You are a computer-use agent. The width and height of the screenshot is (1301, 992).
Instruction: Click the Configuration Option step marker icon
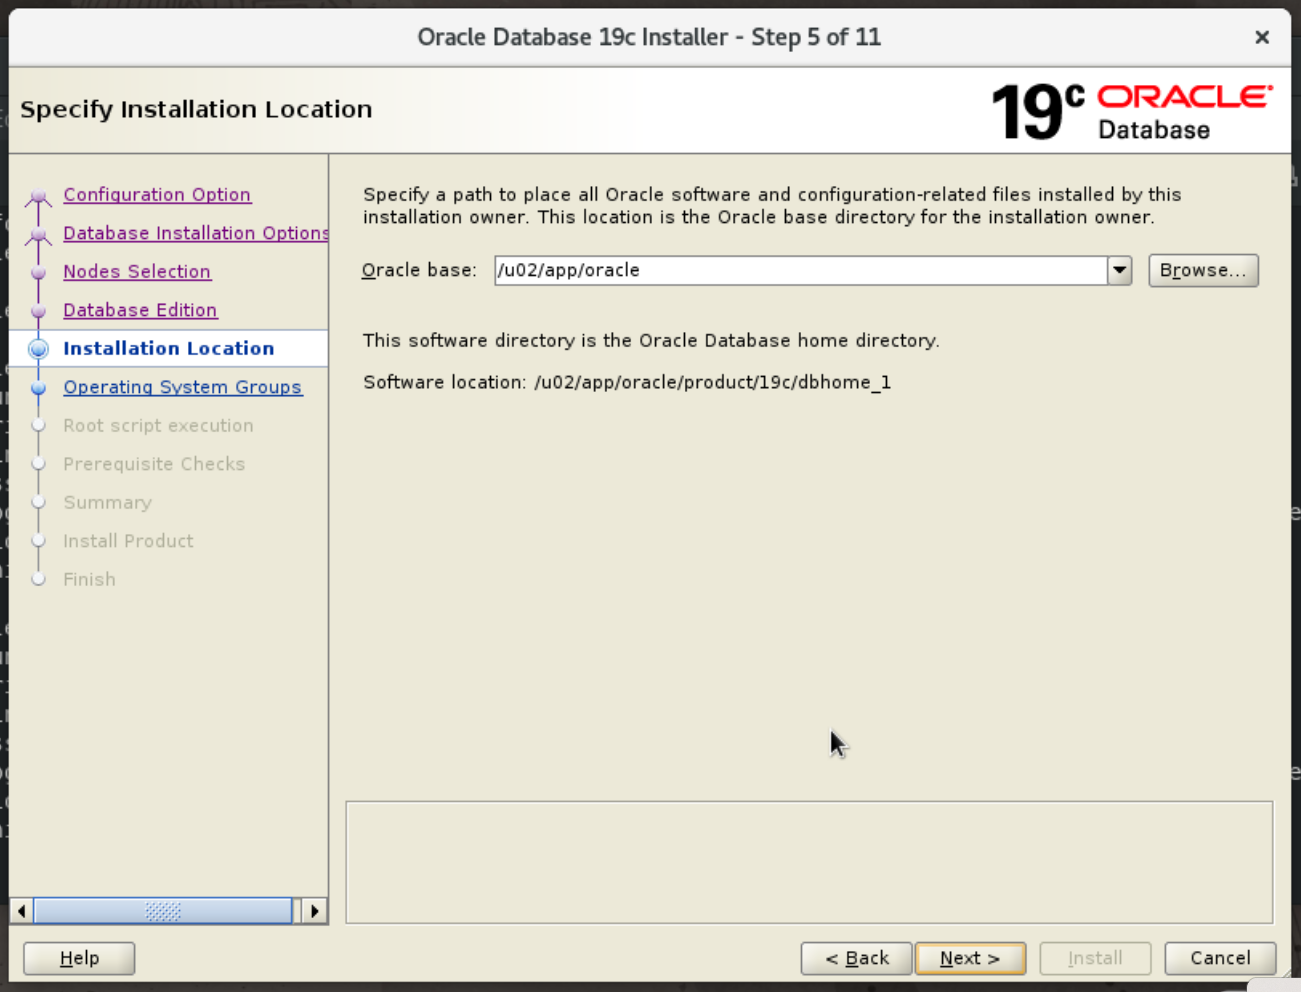point(39,196)
